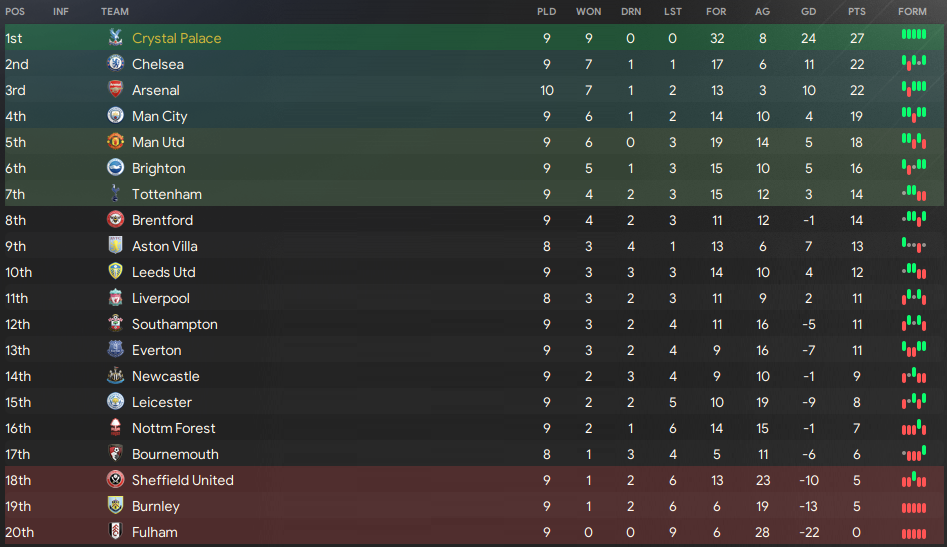Image resolution: width=947 pixels, height=547 pixels.
Task: Click the Tottenham cockerel crest
Action: pos(115,193)
